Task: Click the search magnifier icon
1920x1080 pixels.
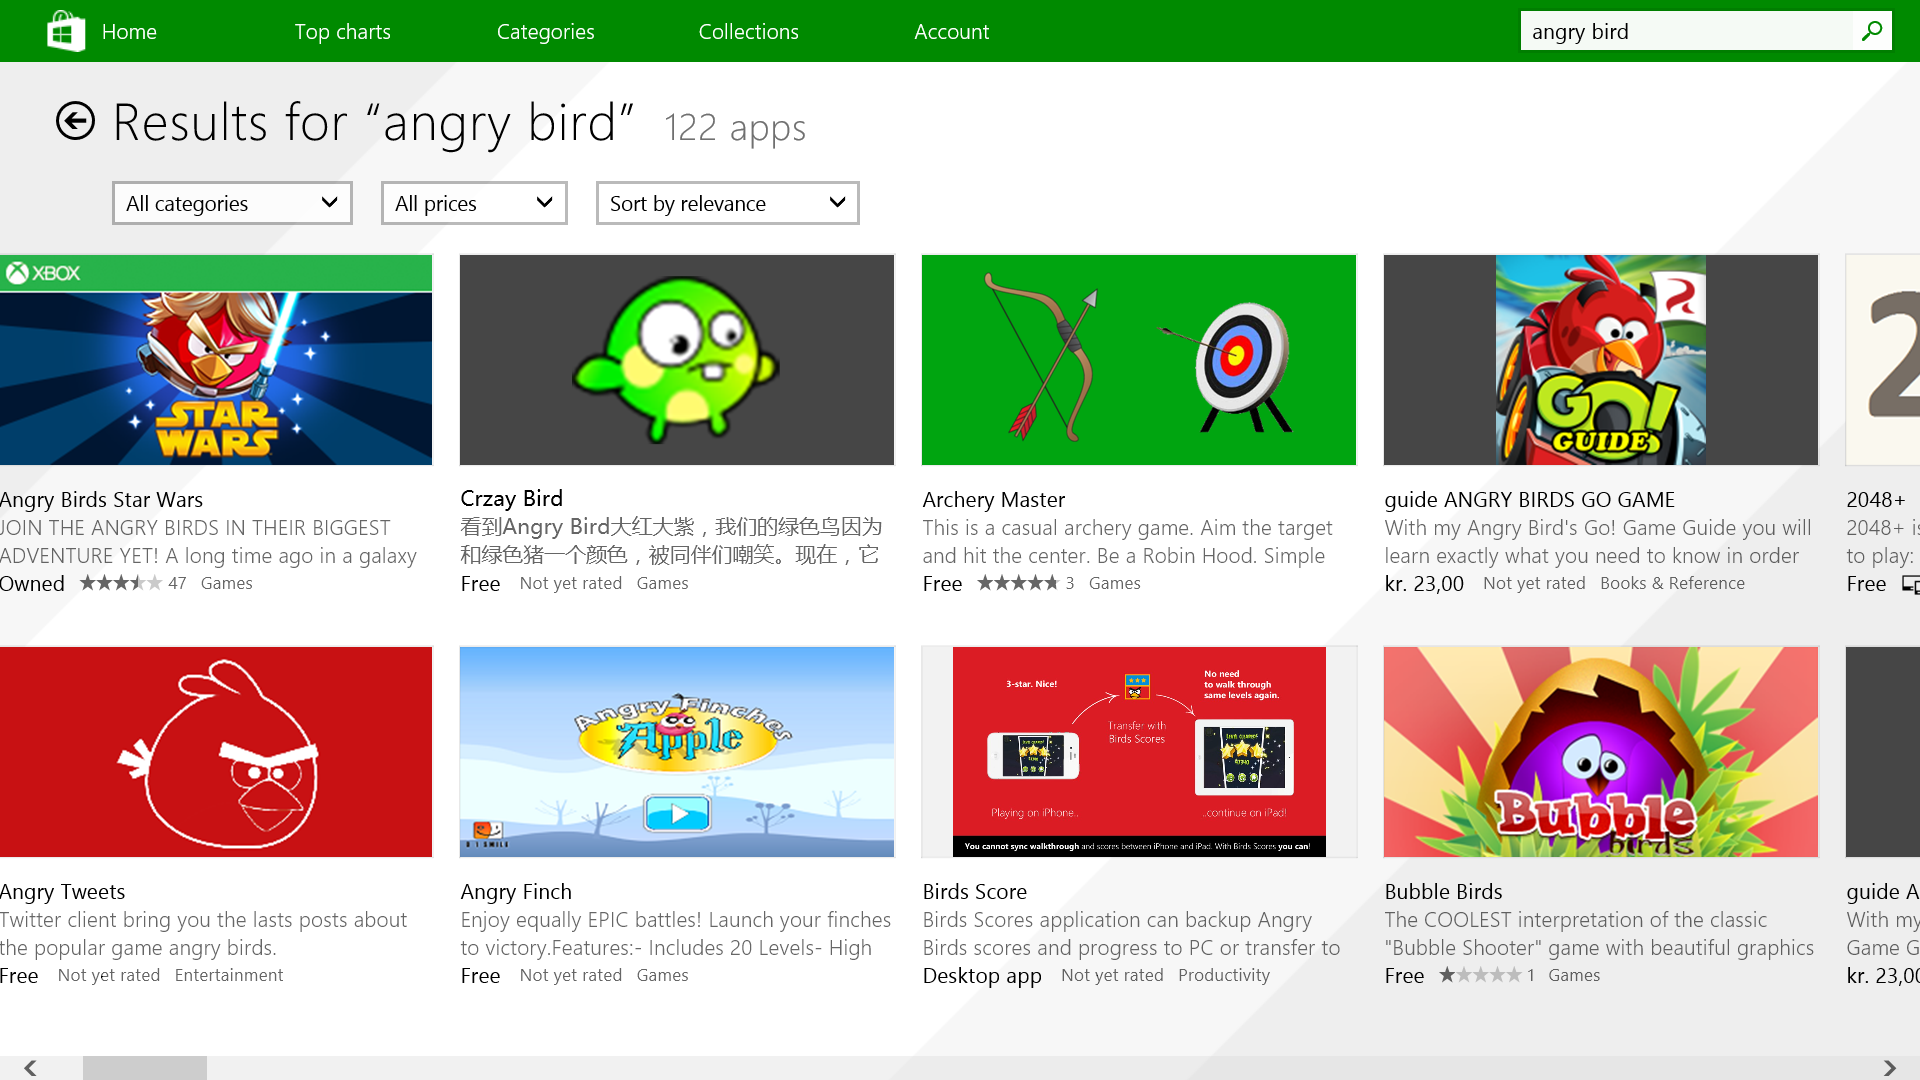Action: coord(1871,31)
